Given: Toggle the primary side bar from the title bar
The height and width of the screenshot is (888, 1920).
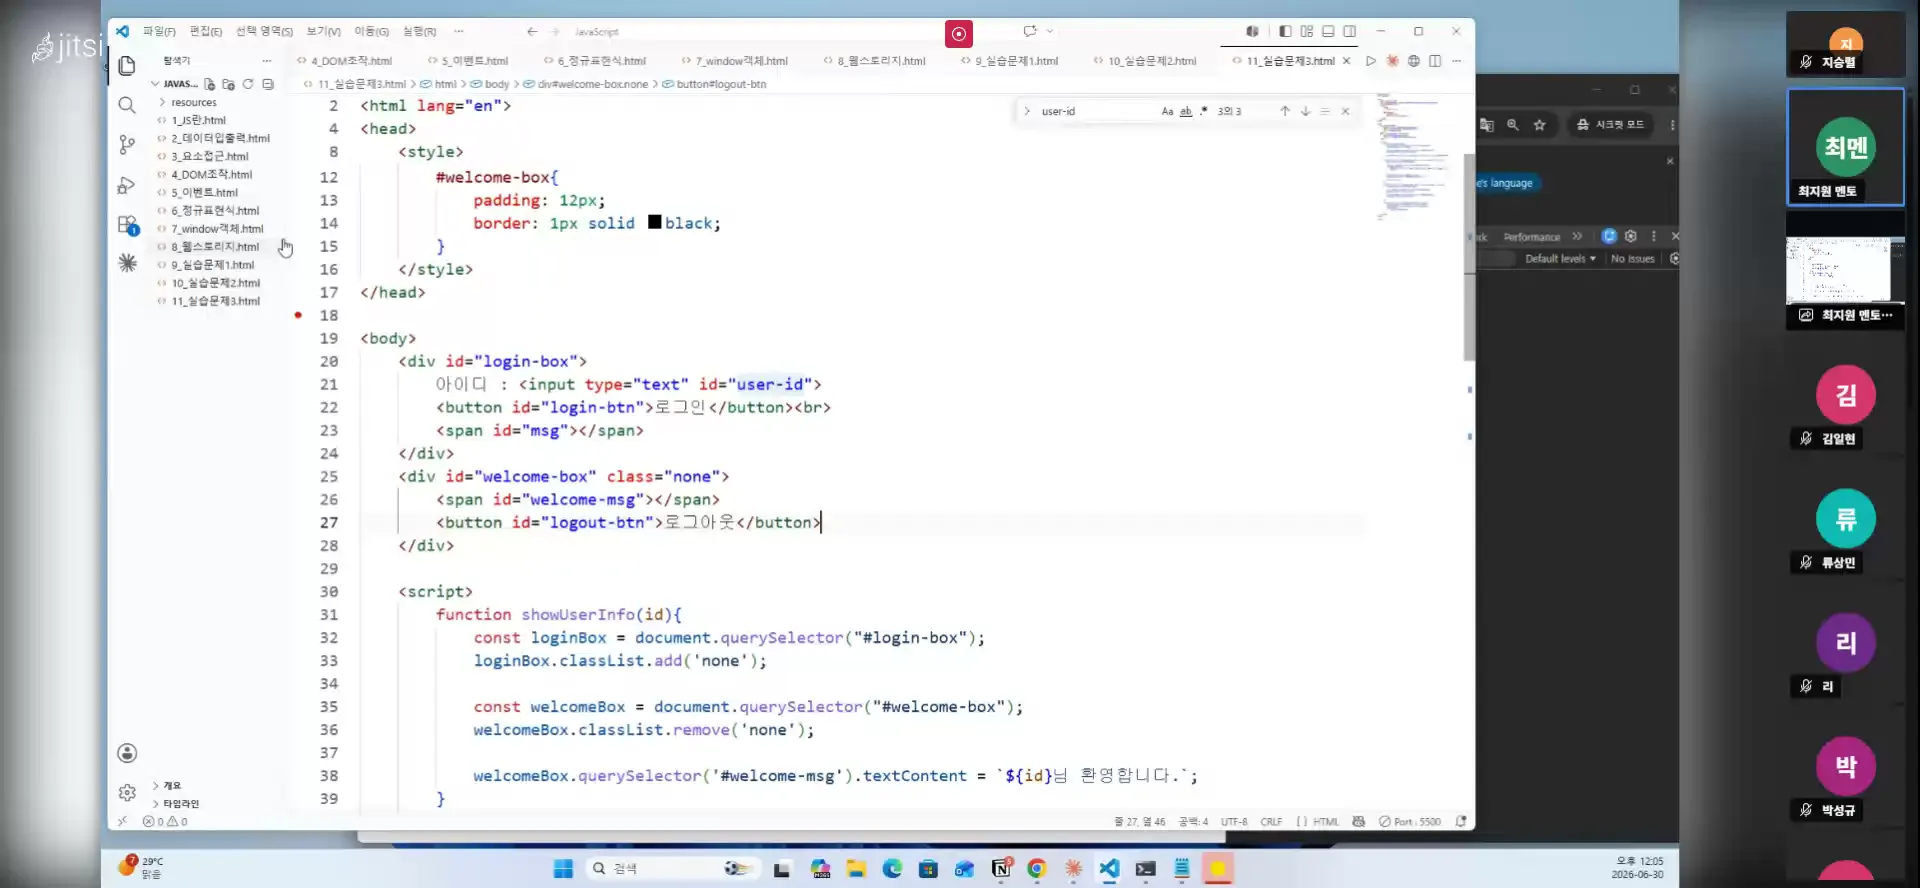Looking at the screenshot, I should [1285, 31].
